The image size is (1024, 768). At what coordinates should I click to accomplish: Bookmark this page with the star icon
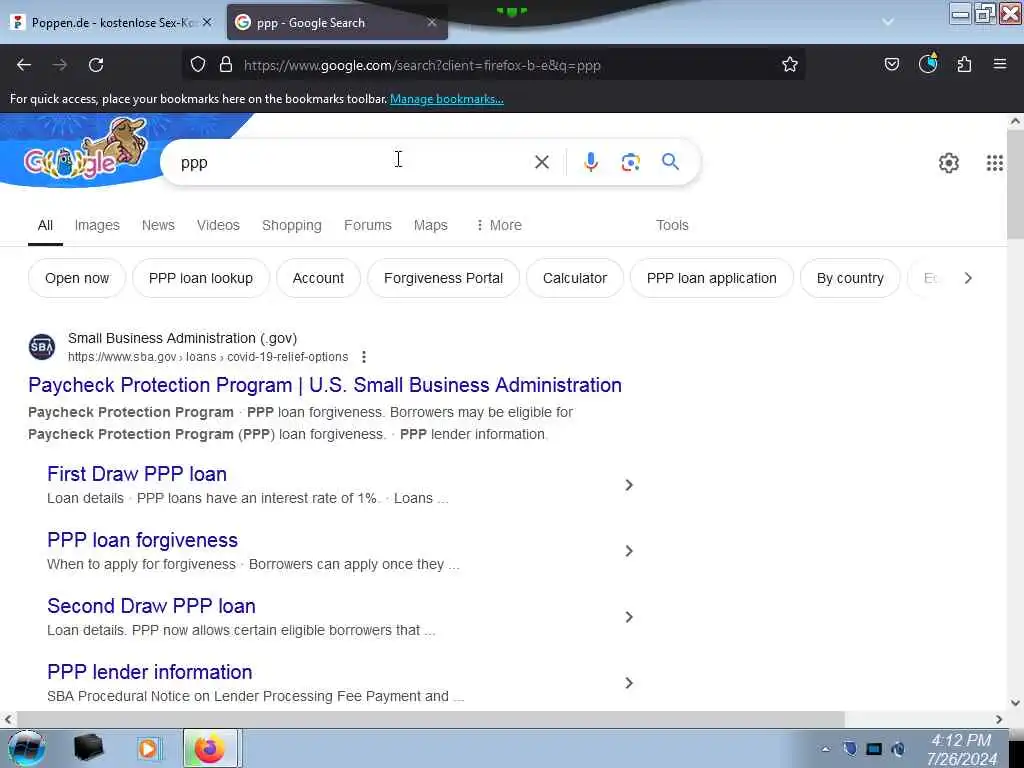pyautogui.click(x=790, y=64)
